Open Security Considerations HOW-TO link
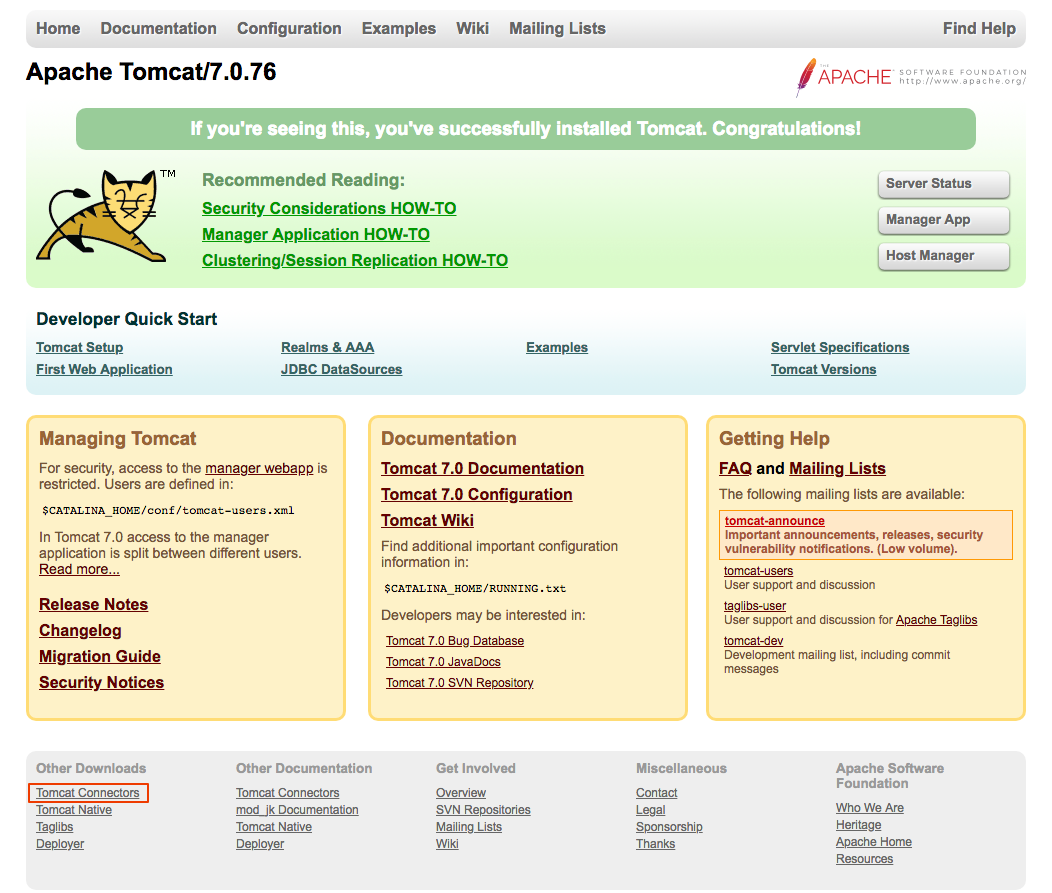 (x=329, y=209)
